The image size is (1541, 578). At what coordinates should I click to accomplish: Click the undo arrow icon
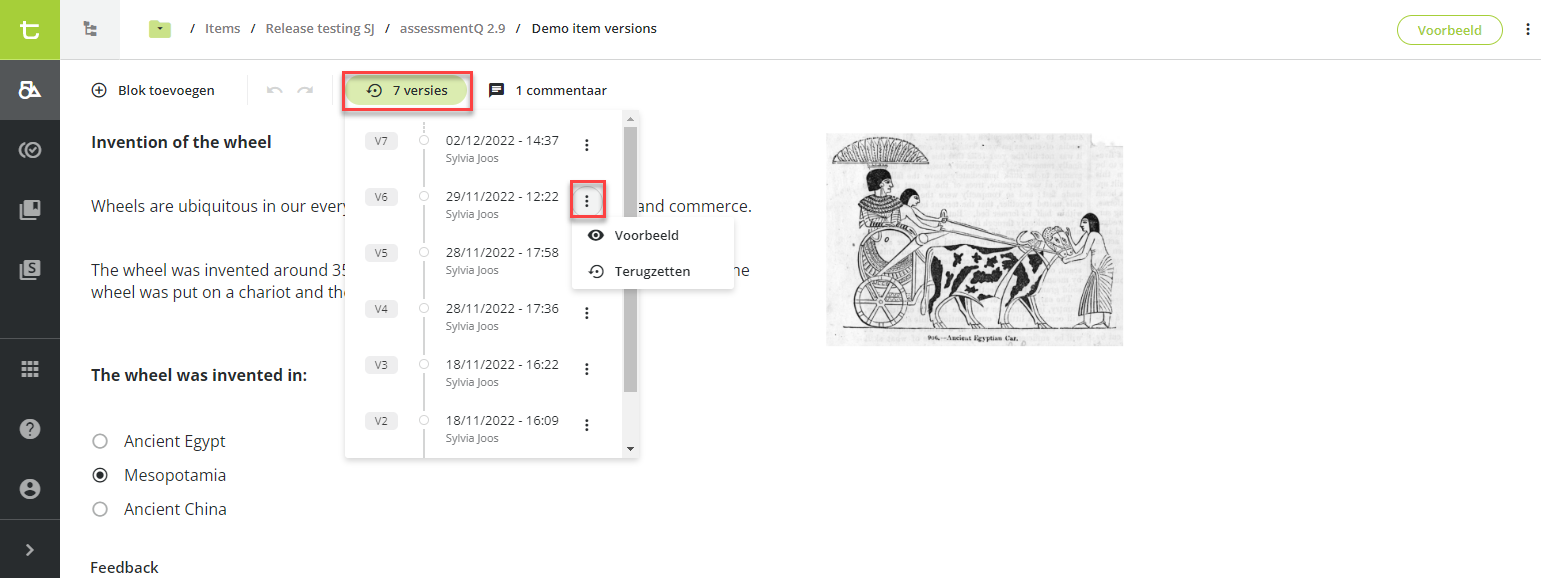[x=274, y=90]
